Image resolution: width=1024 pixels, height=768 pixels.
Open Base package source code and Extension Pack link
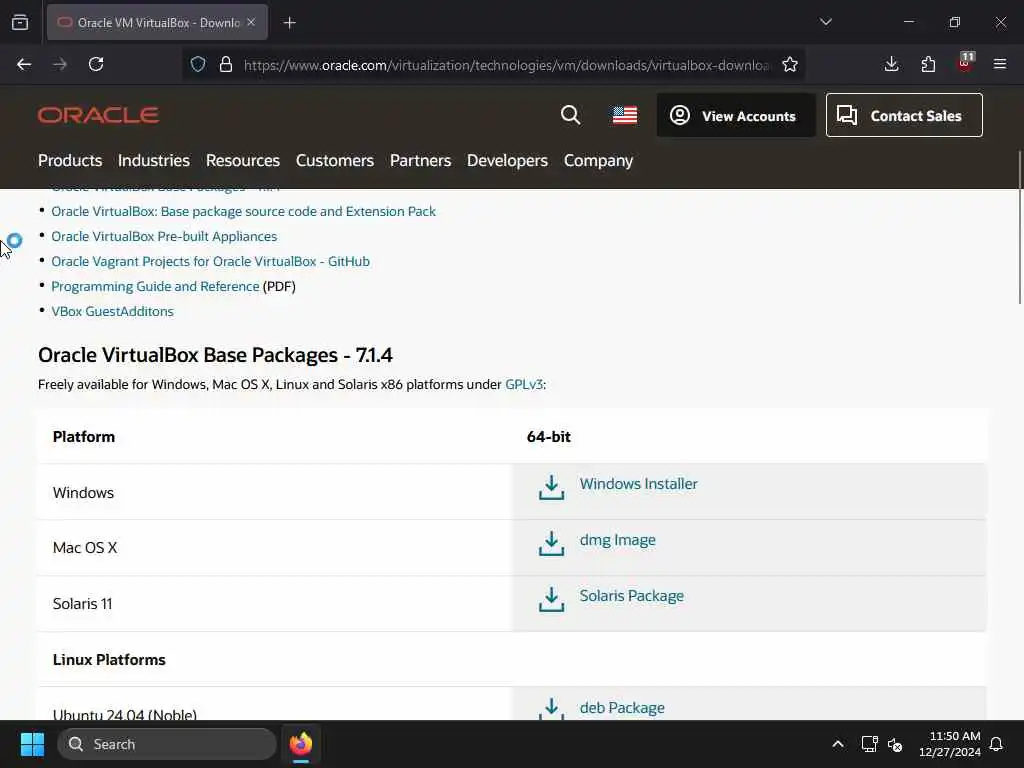[244, 212]
